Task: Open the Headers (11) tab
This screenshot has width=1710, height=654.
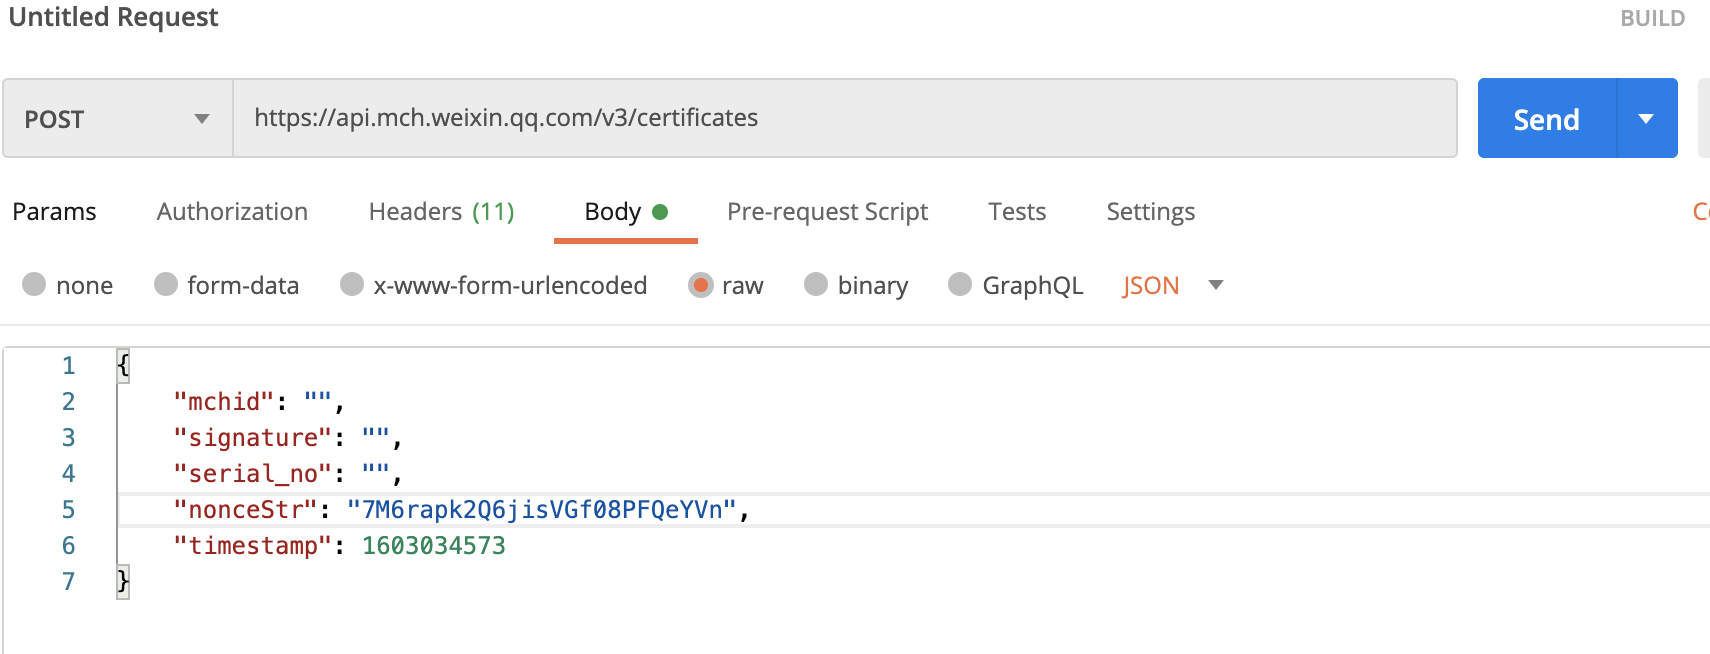Action: coord(441,212)
